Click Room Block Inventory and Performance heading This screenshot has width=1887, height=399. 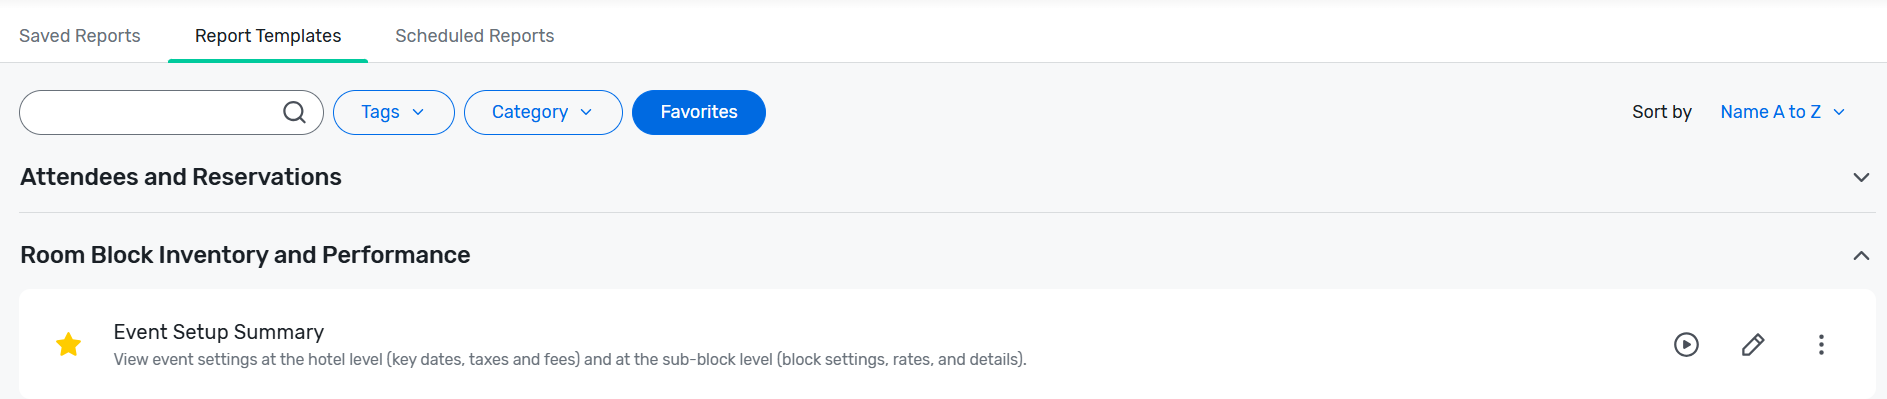pyautogui.click(x=245, y=255)
